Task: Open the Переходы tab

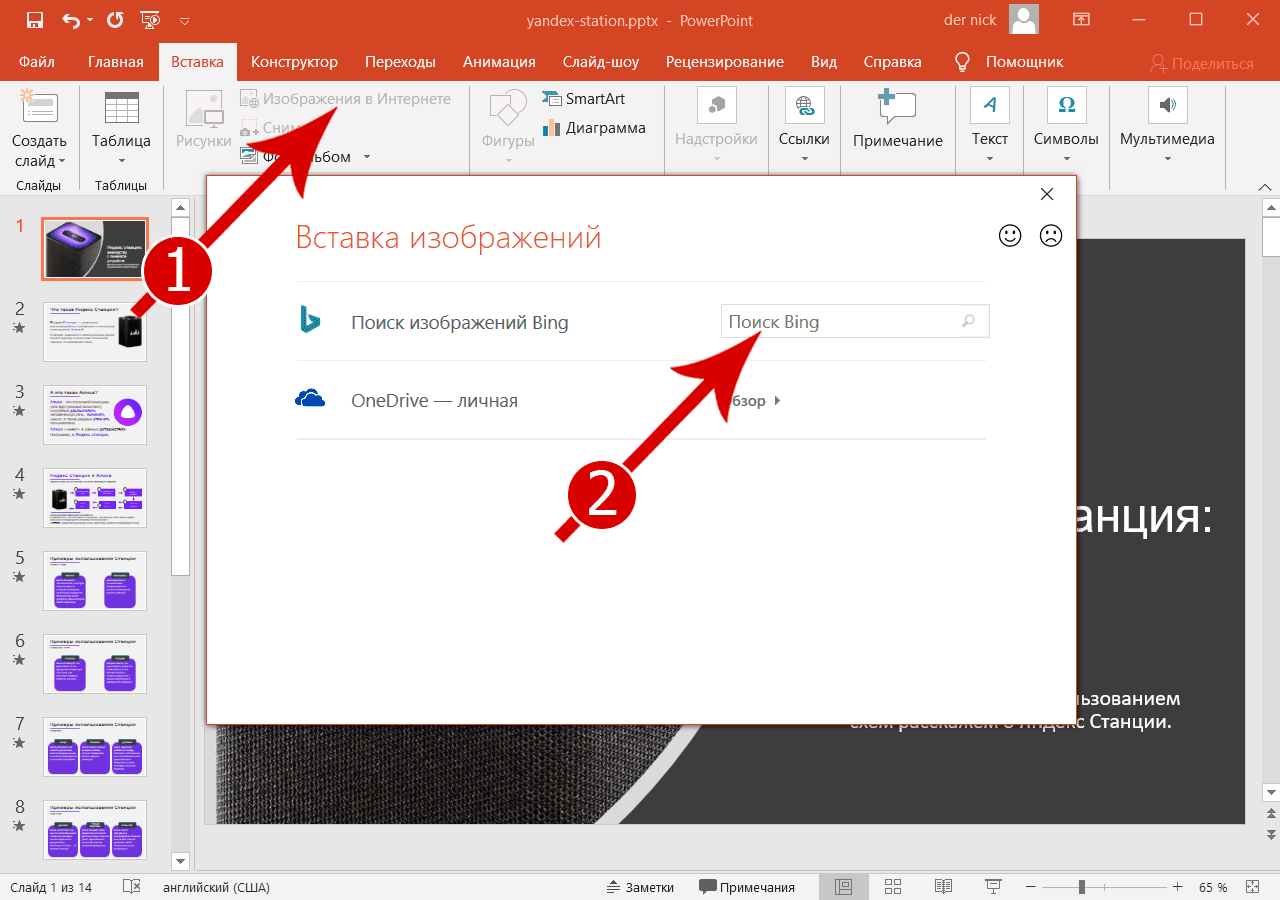Action: tap(400, 62)
